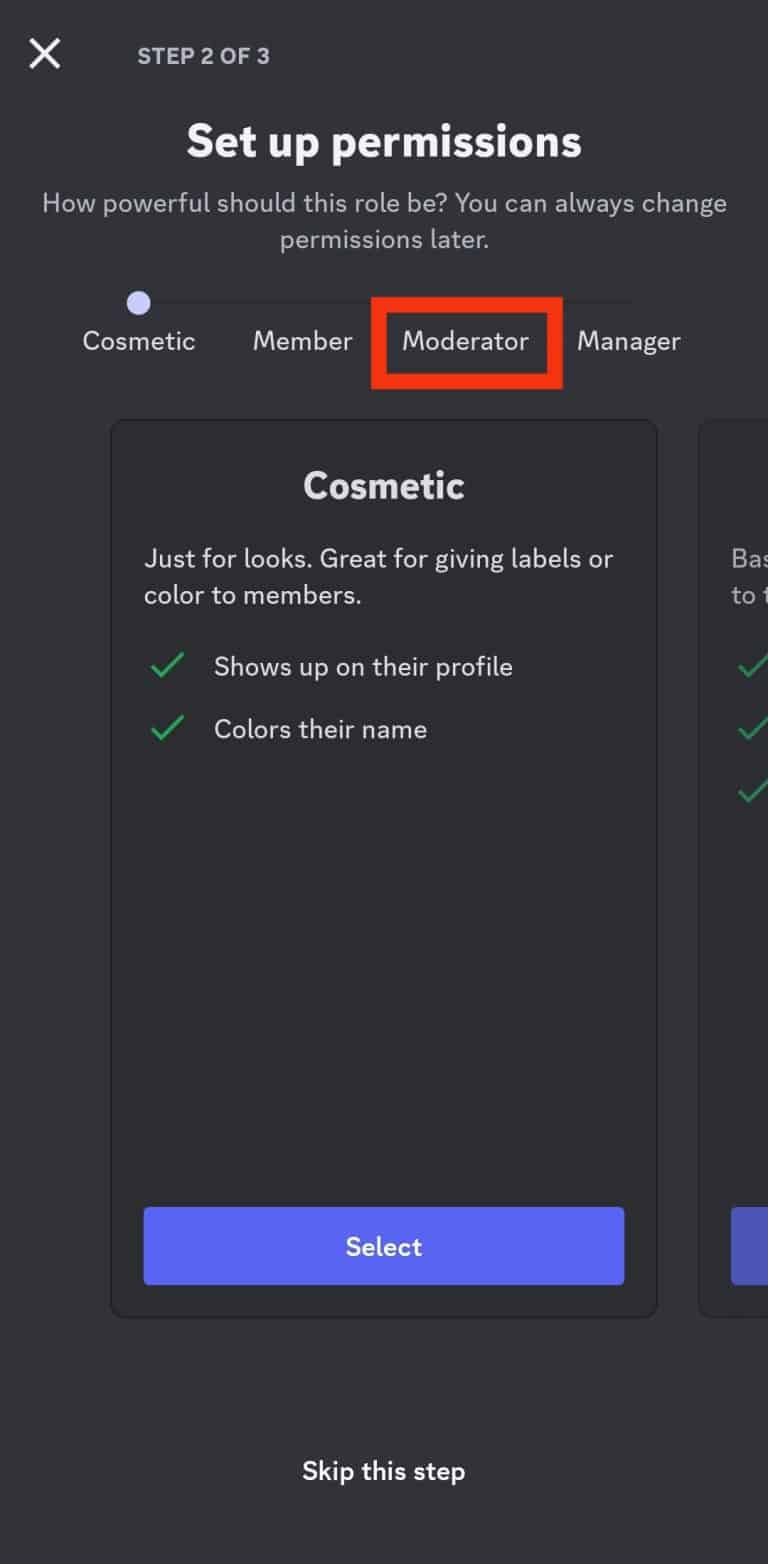The width and height of the screenshot is (768, 1564).
Task: Click Select on the Cosmetic card
Action: [x=383, y=1245]
